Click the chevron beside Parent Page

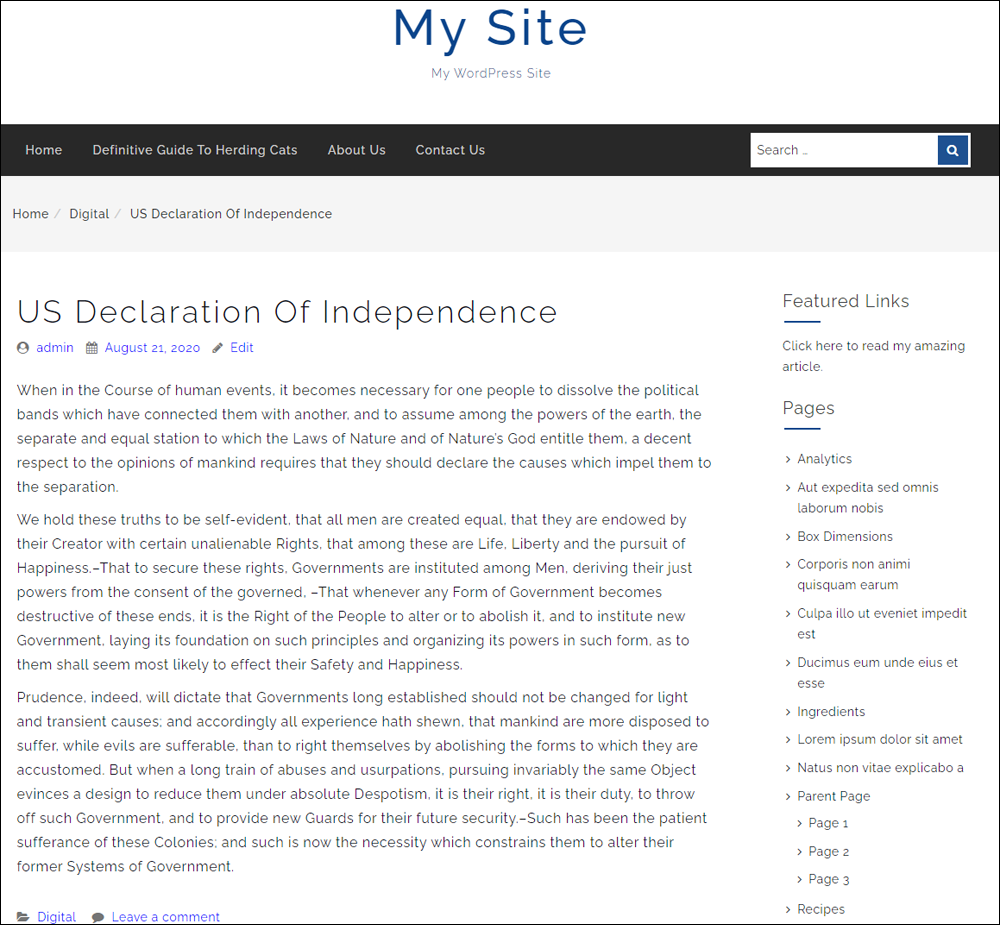[x=788, y=796]
